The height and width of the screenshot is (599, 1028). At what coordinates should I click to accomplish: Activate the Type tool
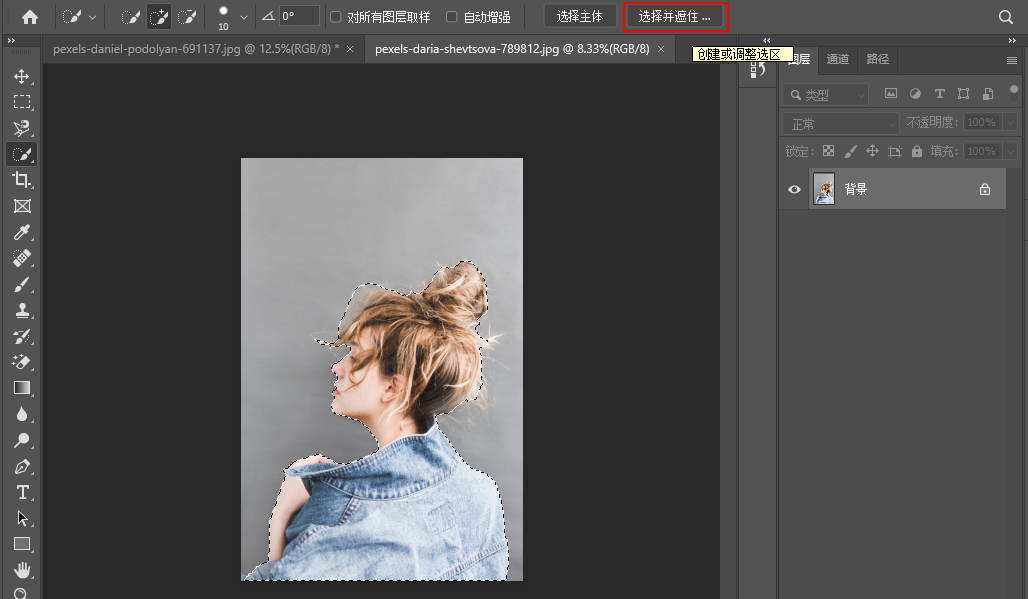point(22,493)
